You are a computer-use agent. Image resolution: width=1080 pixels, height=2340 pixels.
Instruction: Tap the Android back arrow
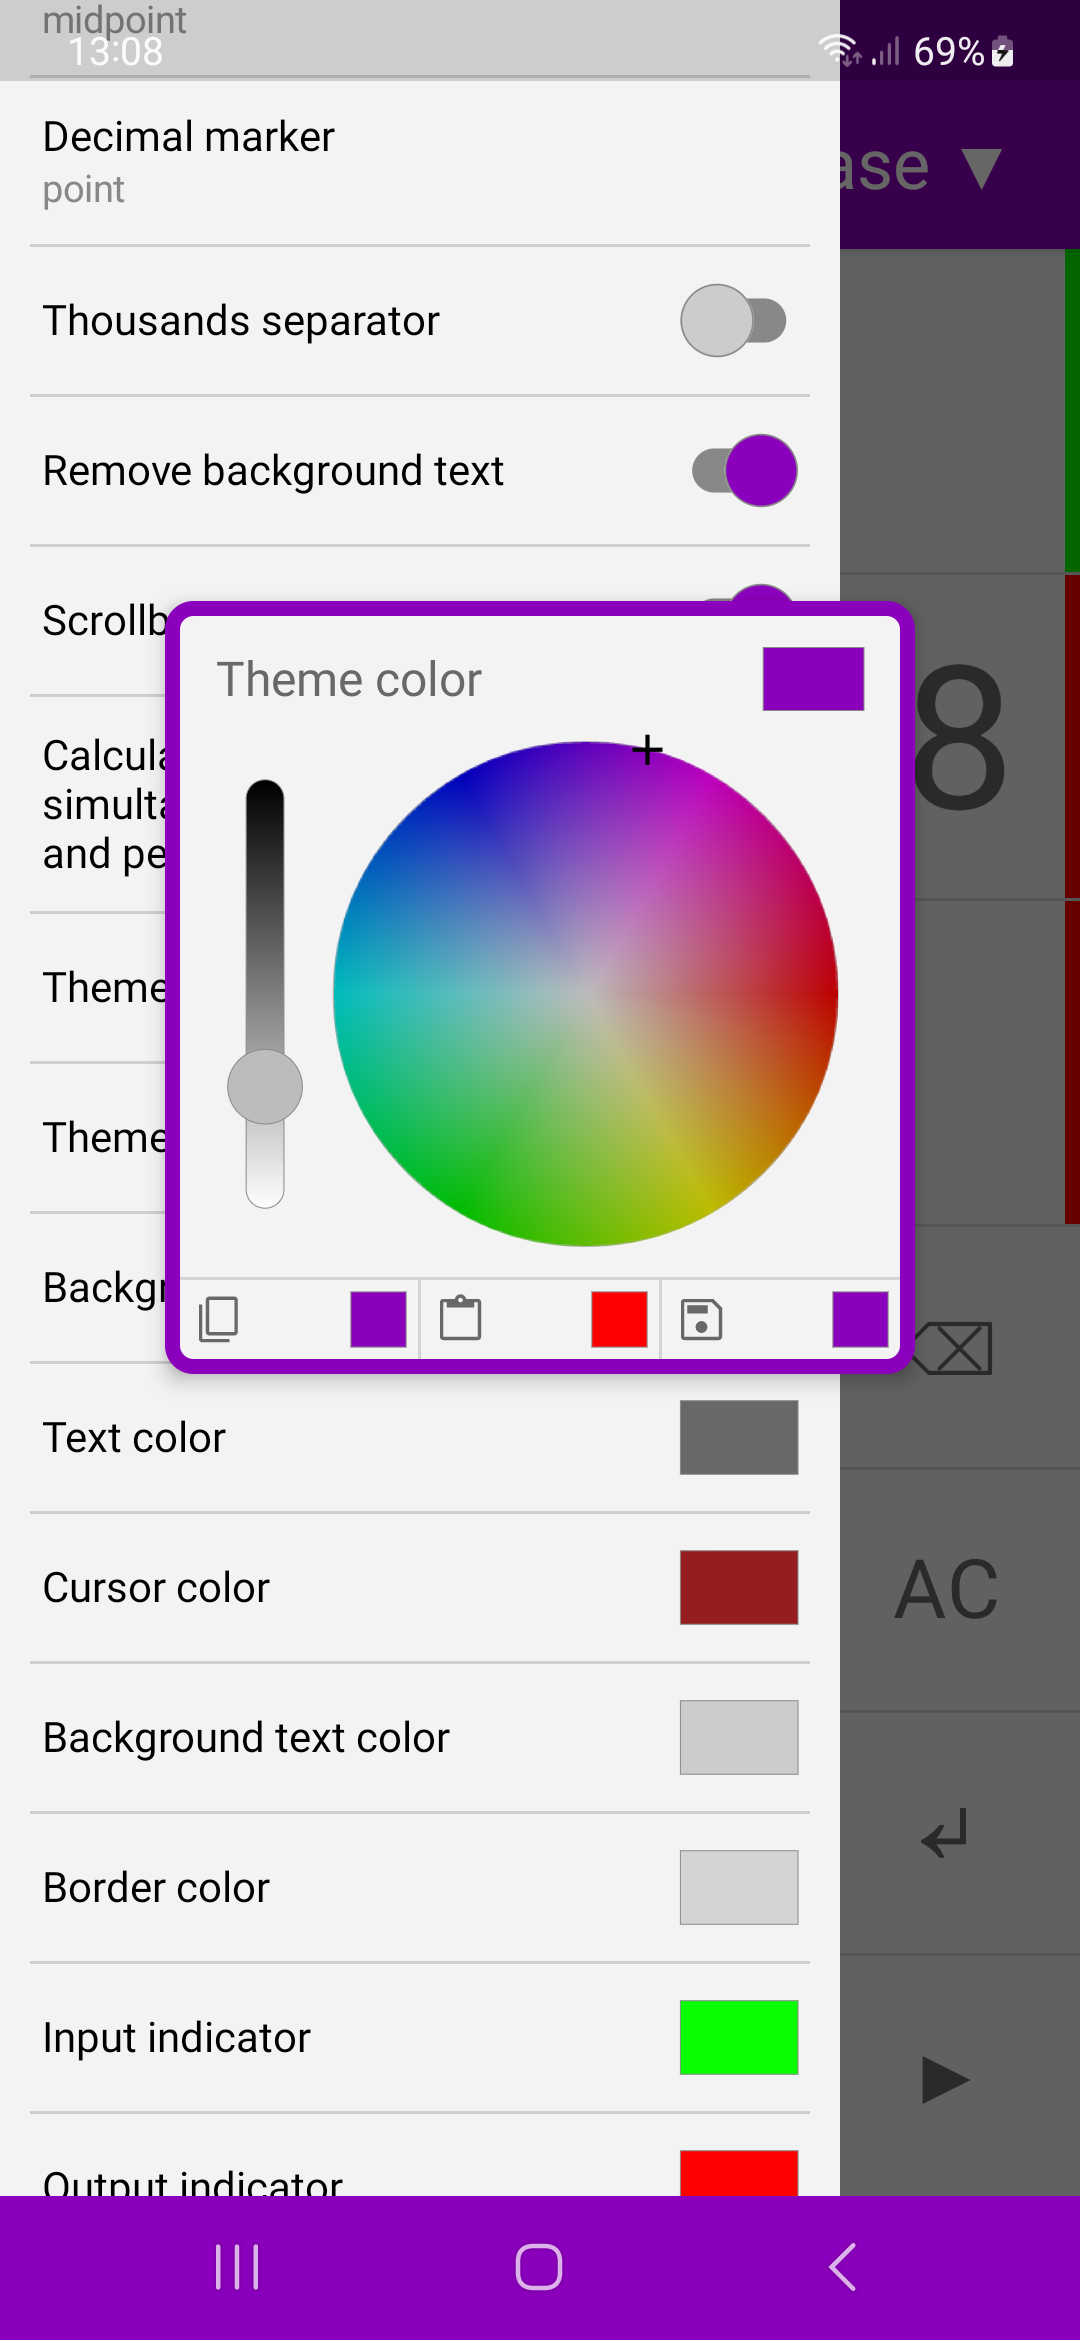tap(842, 2267)
